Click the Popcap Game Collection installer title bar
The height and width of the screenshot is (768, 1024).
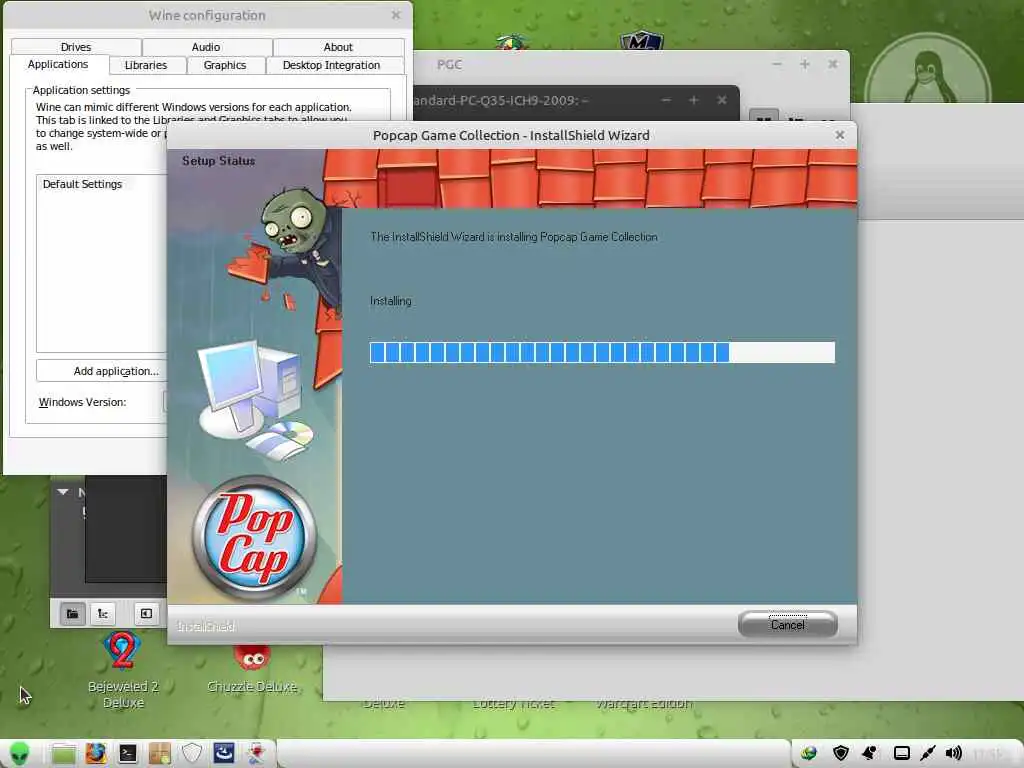tap(511, 135)
